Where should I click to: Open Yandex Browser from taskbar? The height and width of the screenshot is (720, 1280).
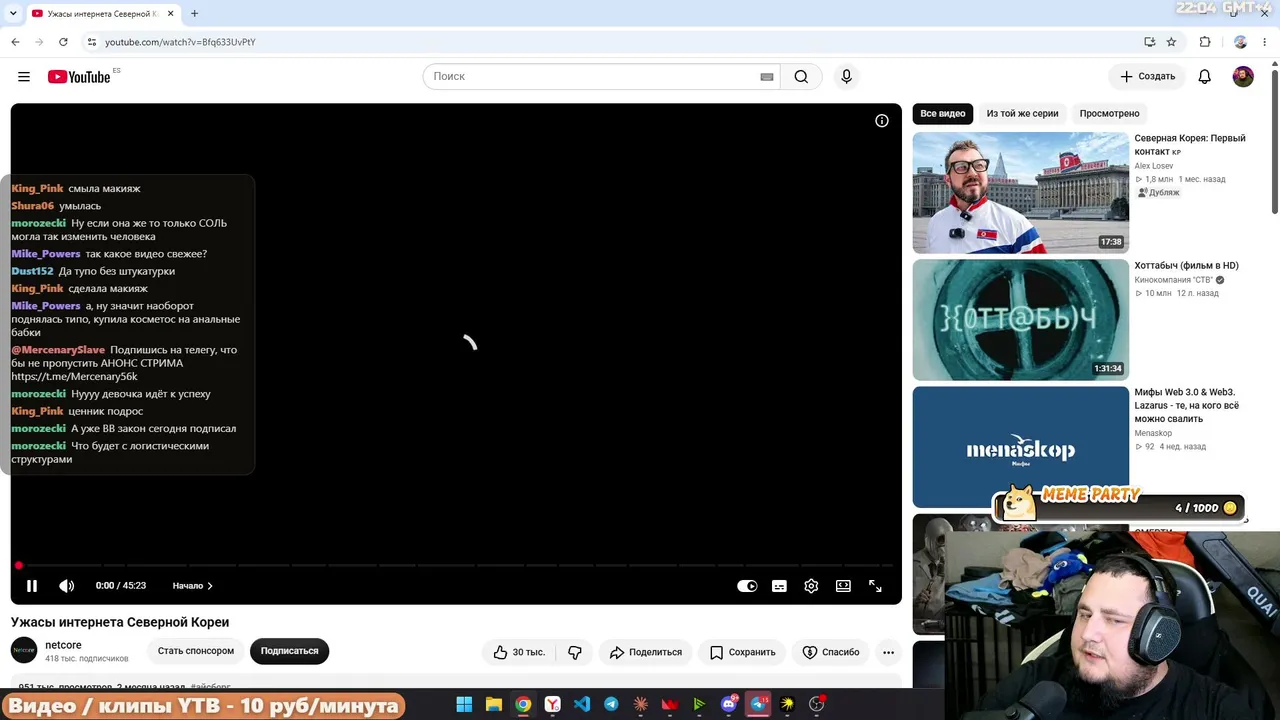pos(552,705)
